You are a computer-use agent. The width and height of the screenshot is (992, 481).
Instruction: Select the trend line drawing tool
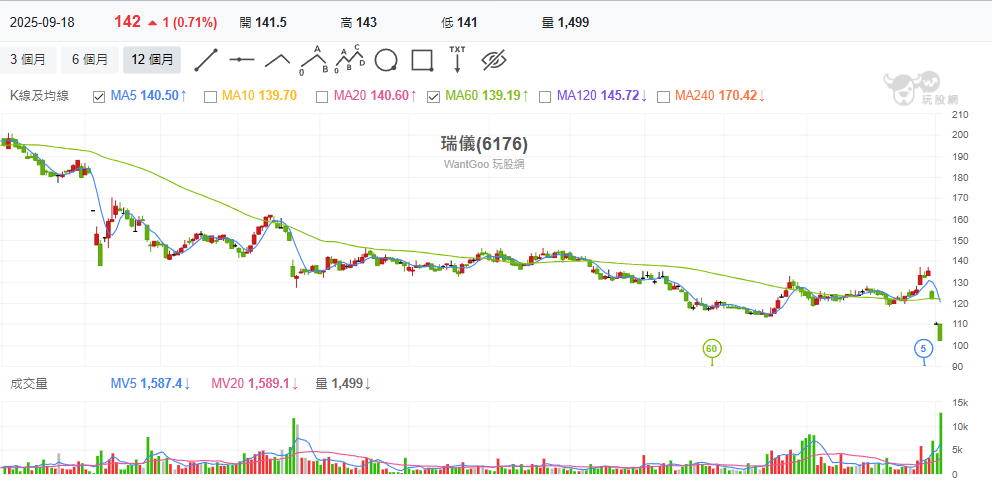[206, 60]
